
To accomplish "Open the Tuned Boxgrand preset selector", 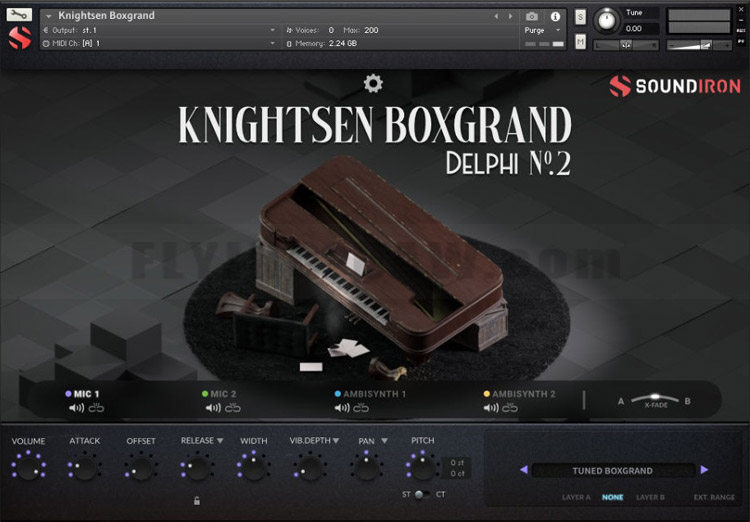I will pos(613,471).
